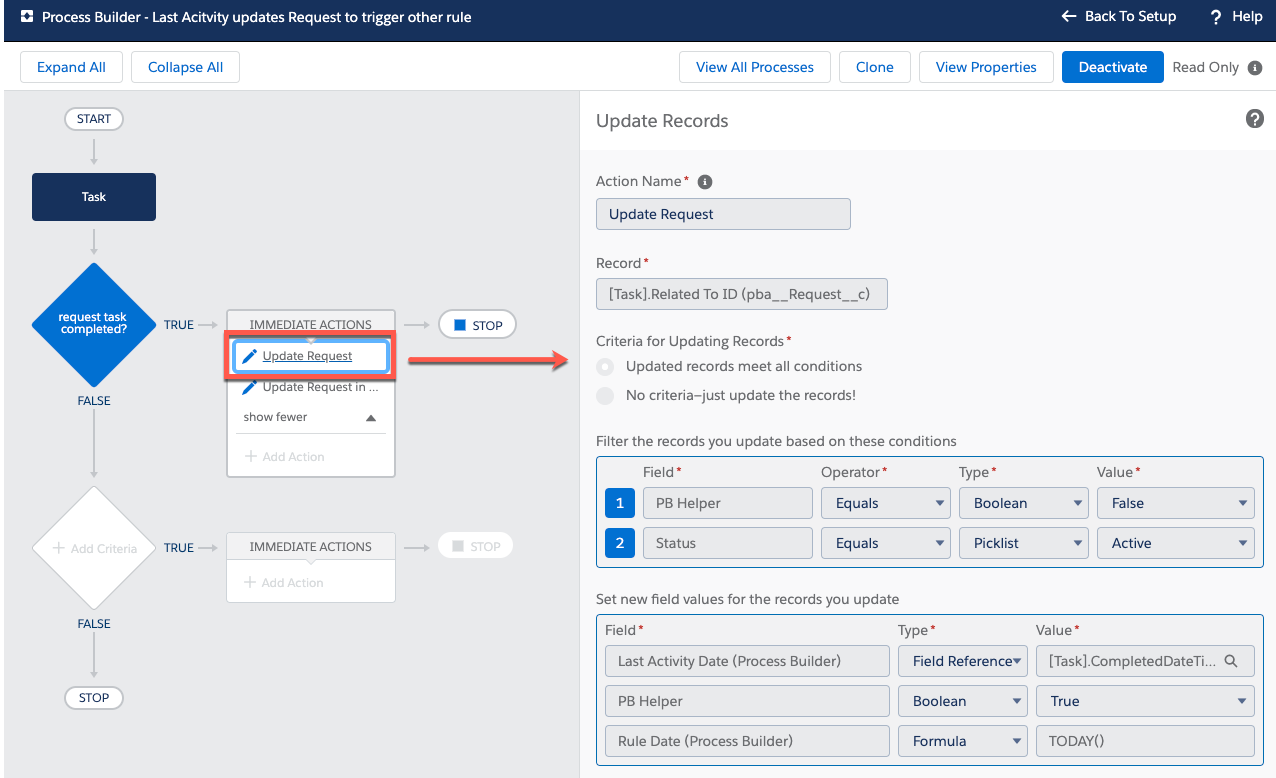Select the Task node in the flow

click(93, 197)
